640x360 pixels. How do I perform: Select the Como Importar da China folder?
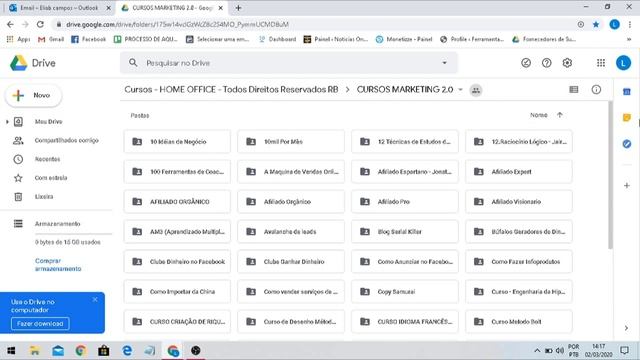(x=177, y=292)
